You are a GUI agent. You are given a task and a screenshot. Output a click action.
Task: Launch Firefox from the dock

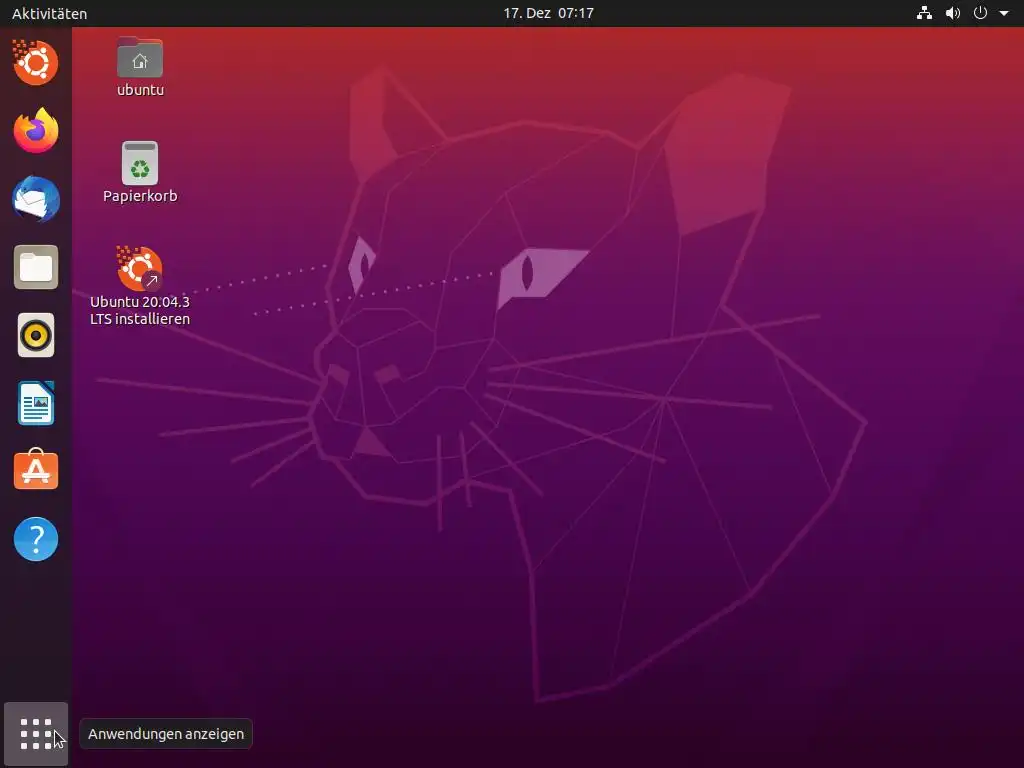pyautogui.click(x=36, y=131)
